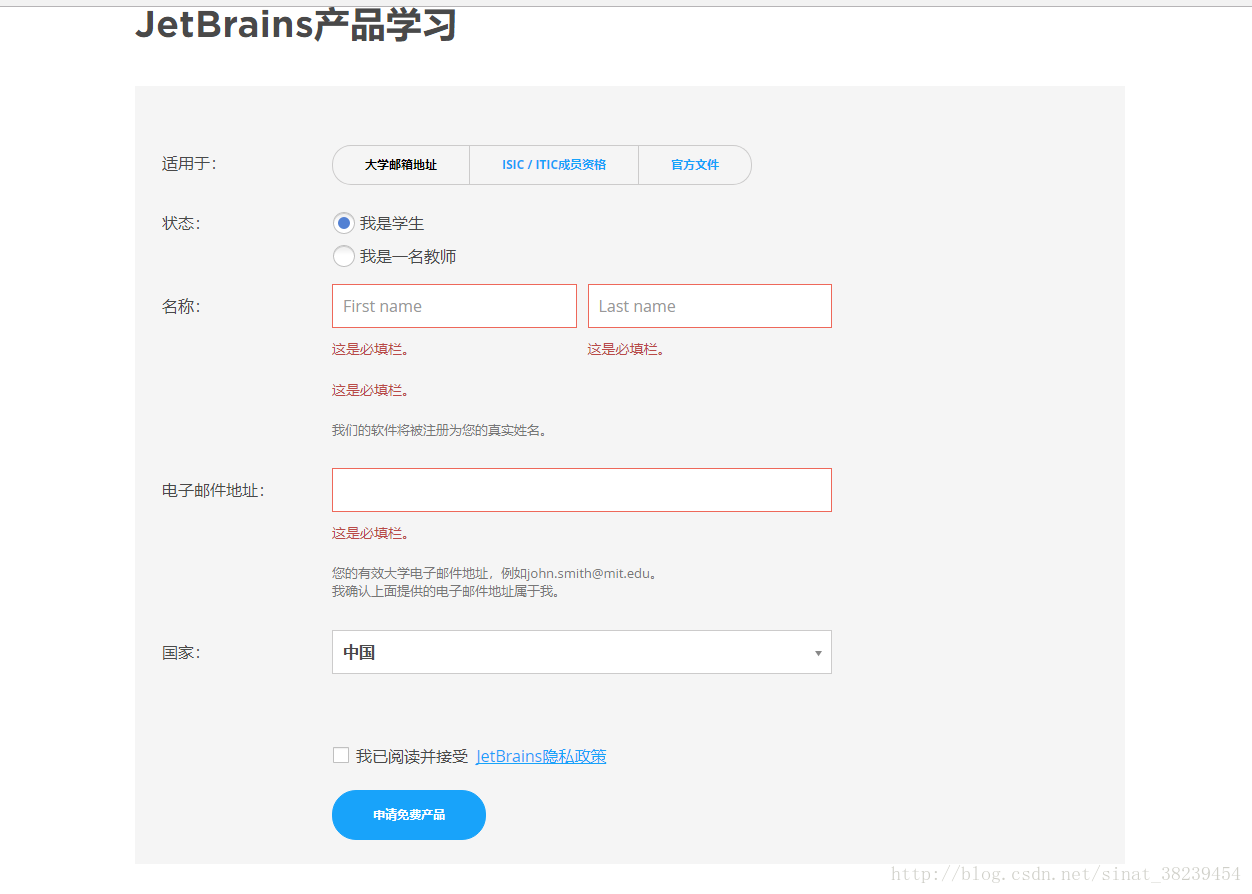Image resolution: width=1252 pixels, height=894 pixels.
Task: Open the JetBrains隐私政策 link
Action: pos(541,756)
